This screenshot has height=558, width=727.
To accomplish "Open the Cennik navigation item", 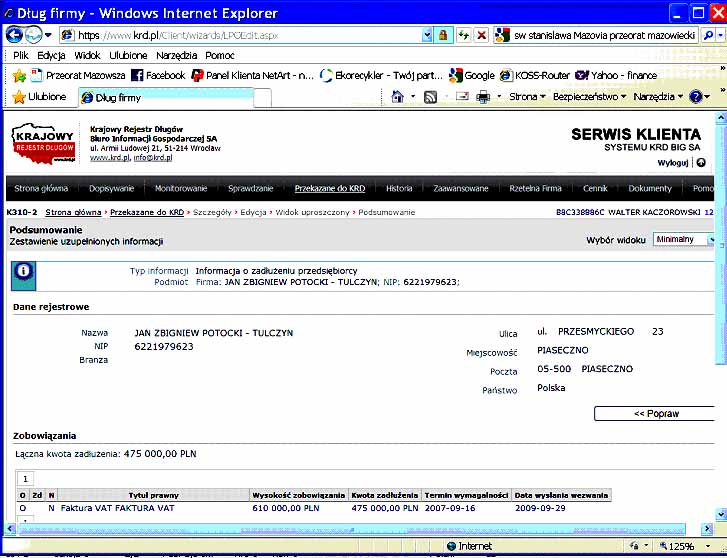I will 595,189.
